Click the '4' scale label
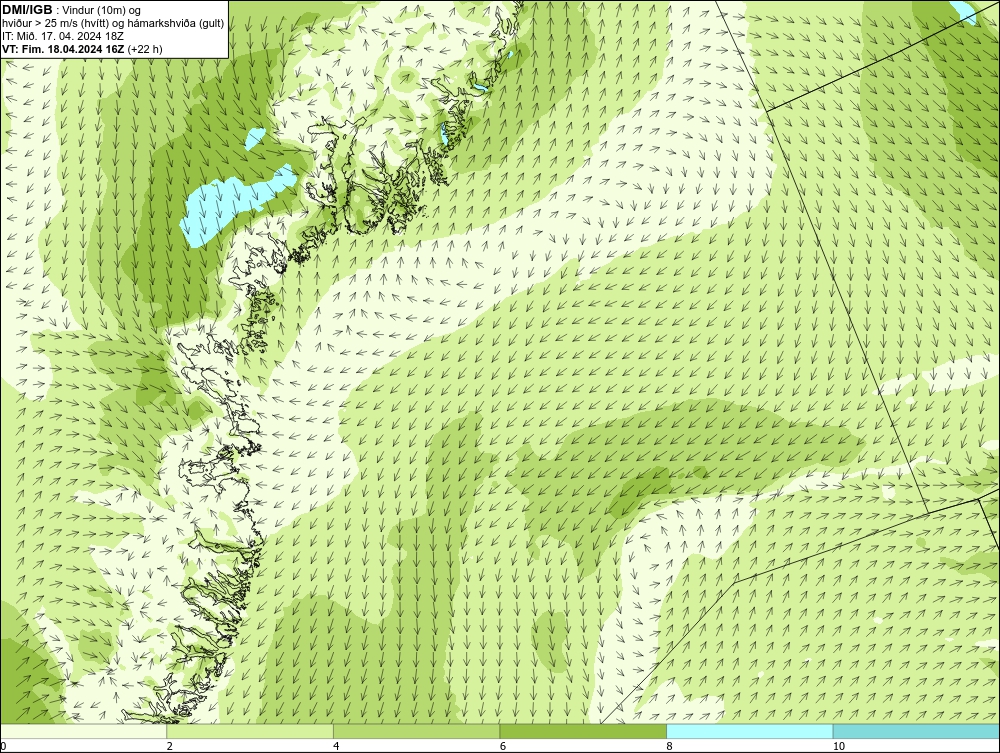Image resolution: width=1000 pixels, height=753 pixels. [335, 746]
